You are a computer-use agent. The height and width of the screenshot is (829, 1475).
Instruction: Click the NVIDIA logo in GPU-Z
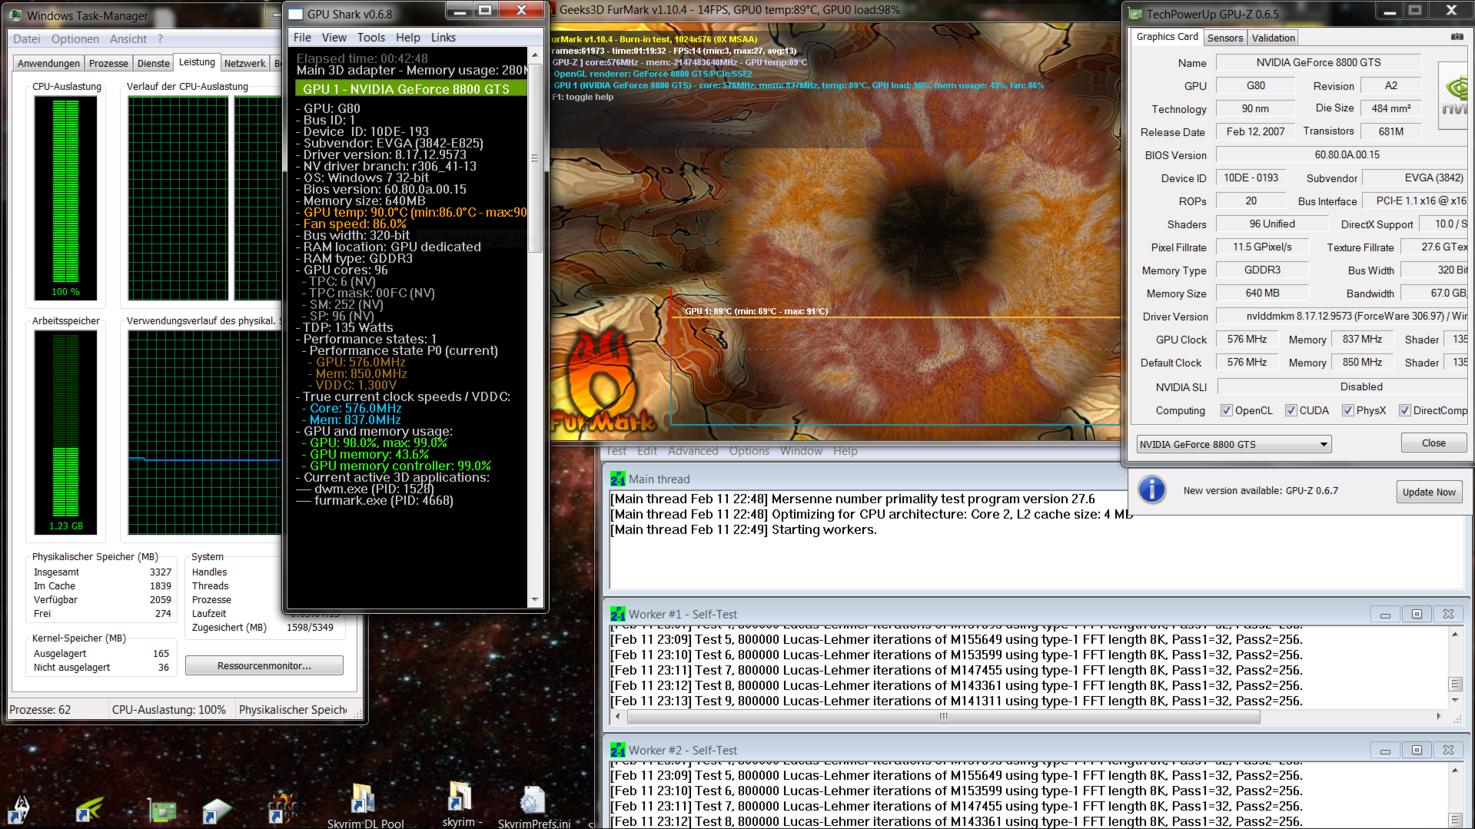(1453, 96)
